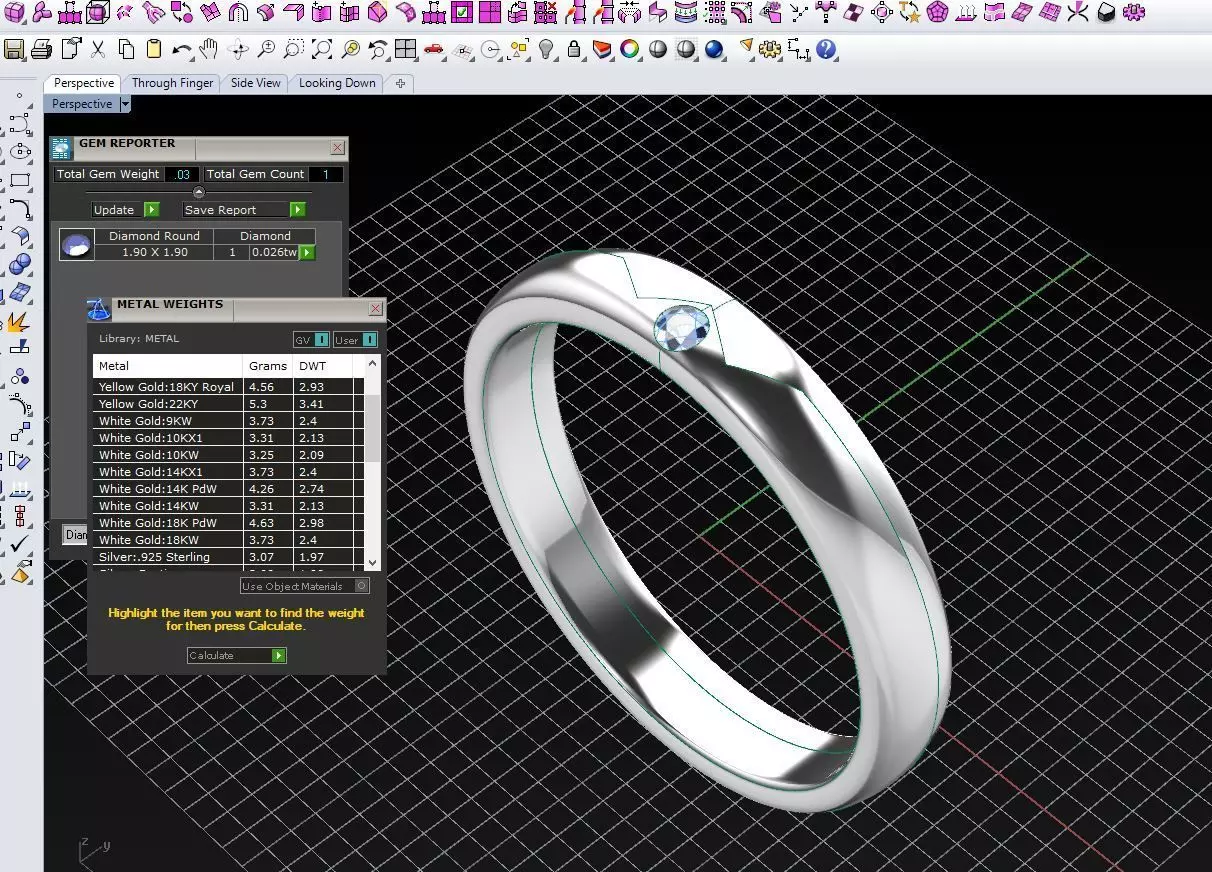Screen dimensions: 1212x872
Task: Click the Save floppy disk icon
Action: [x=13, y=49]
